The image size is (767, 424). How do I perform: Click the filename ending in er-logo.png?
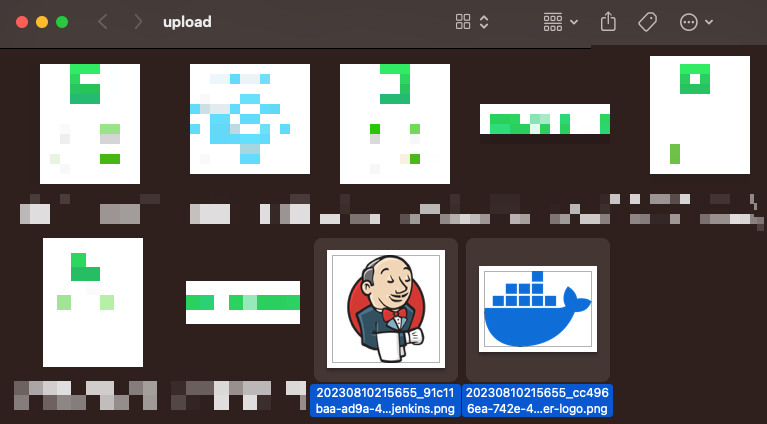pyautogui.click(x=537, y=401)
